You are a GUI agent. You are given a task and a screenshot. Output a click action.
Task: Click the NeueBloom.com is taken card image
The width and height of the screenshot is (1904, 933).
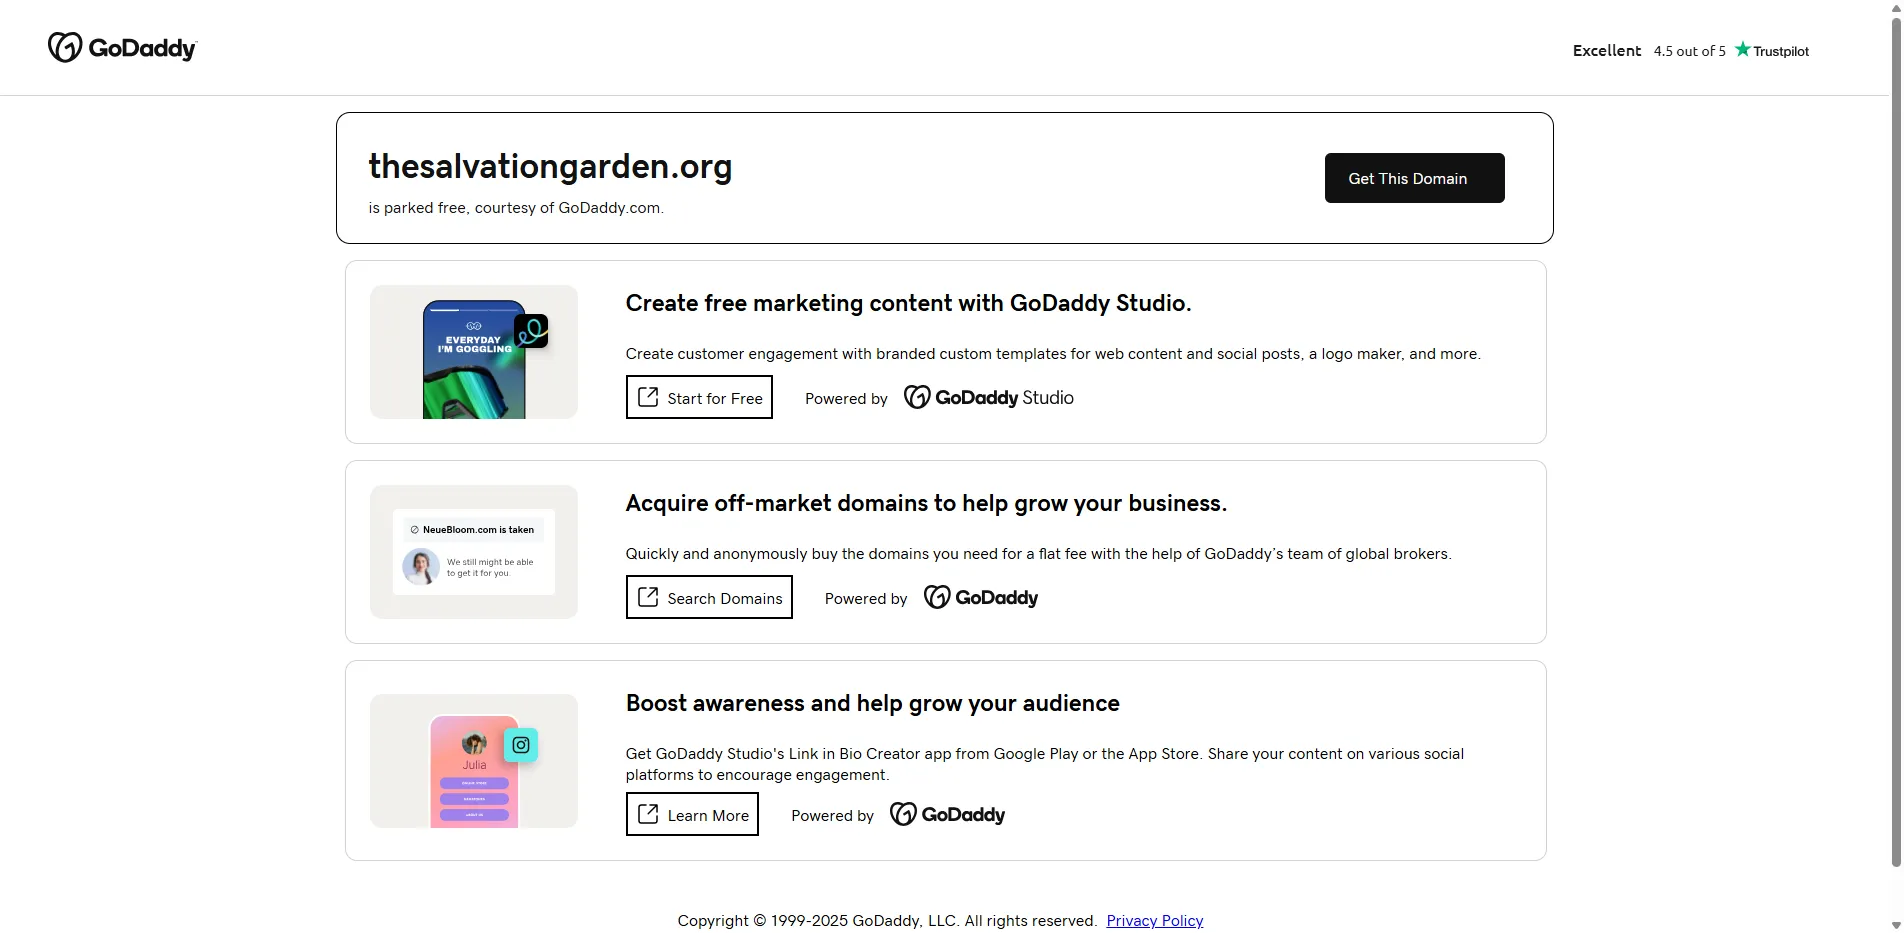tap(473, 551)
